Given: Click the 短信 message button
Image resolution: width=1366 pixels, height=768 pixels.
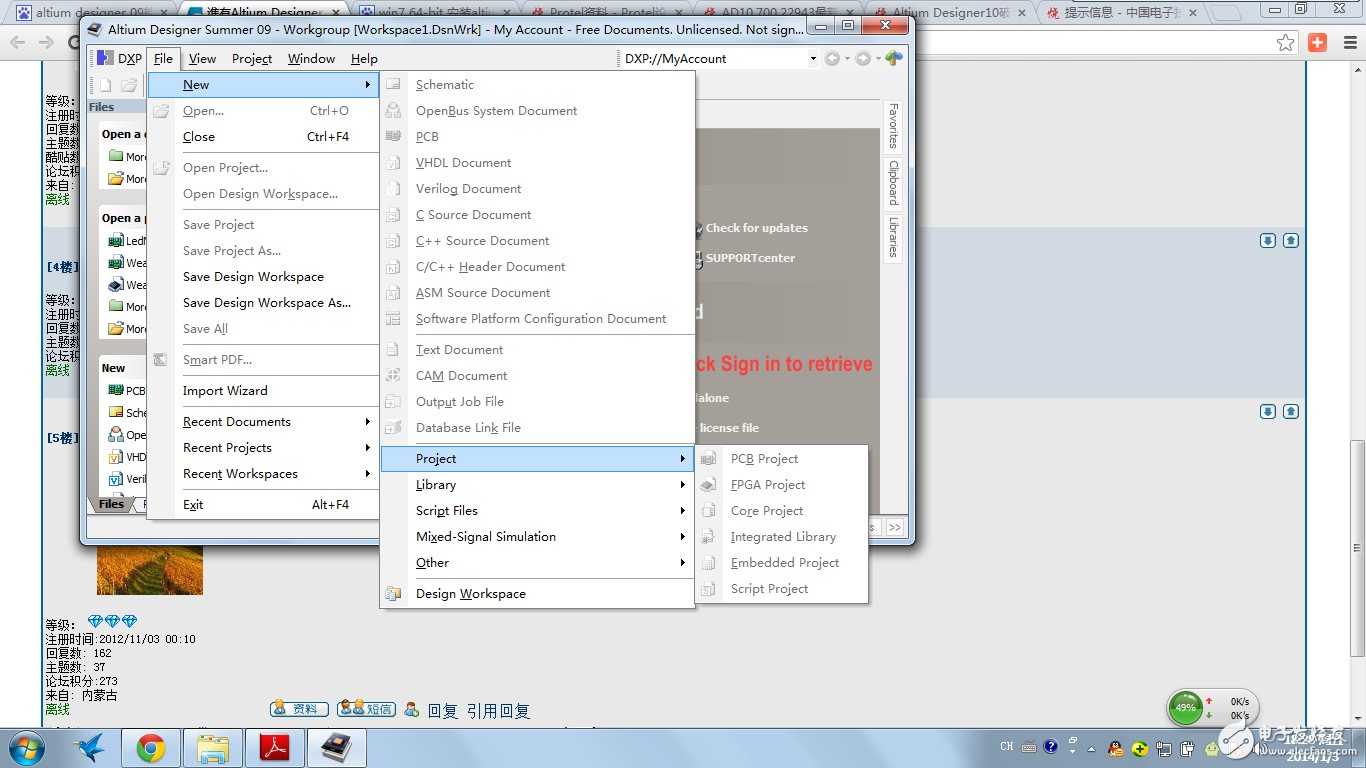Looking at the screenshot, I should [366, 709].
